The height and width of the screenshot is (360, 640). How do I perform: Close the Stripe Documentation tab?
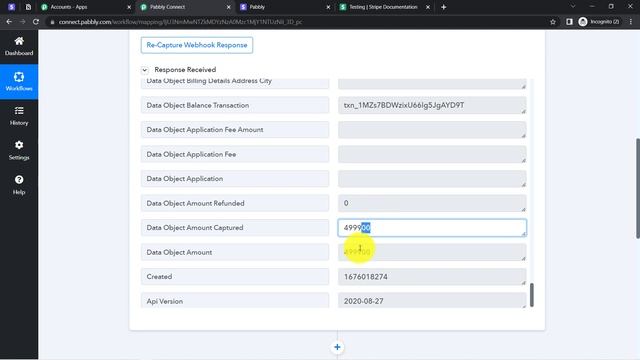(x=428, y=7)
